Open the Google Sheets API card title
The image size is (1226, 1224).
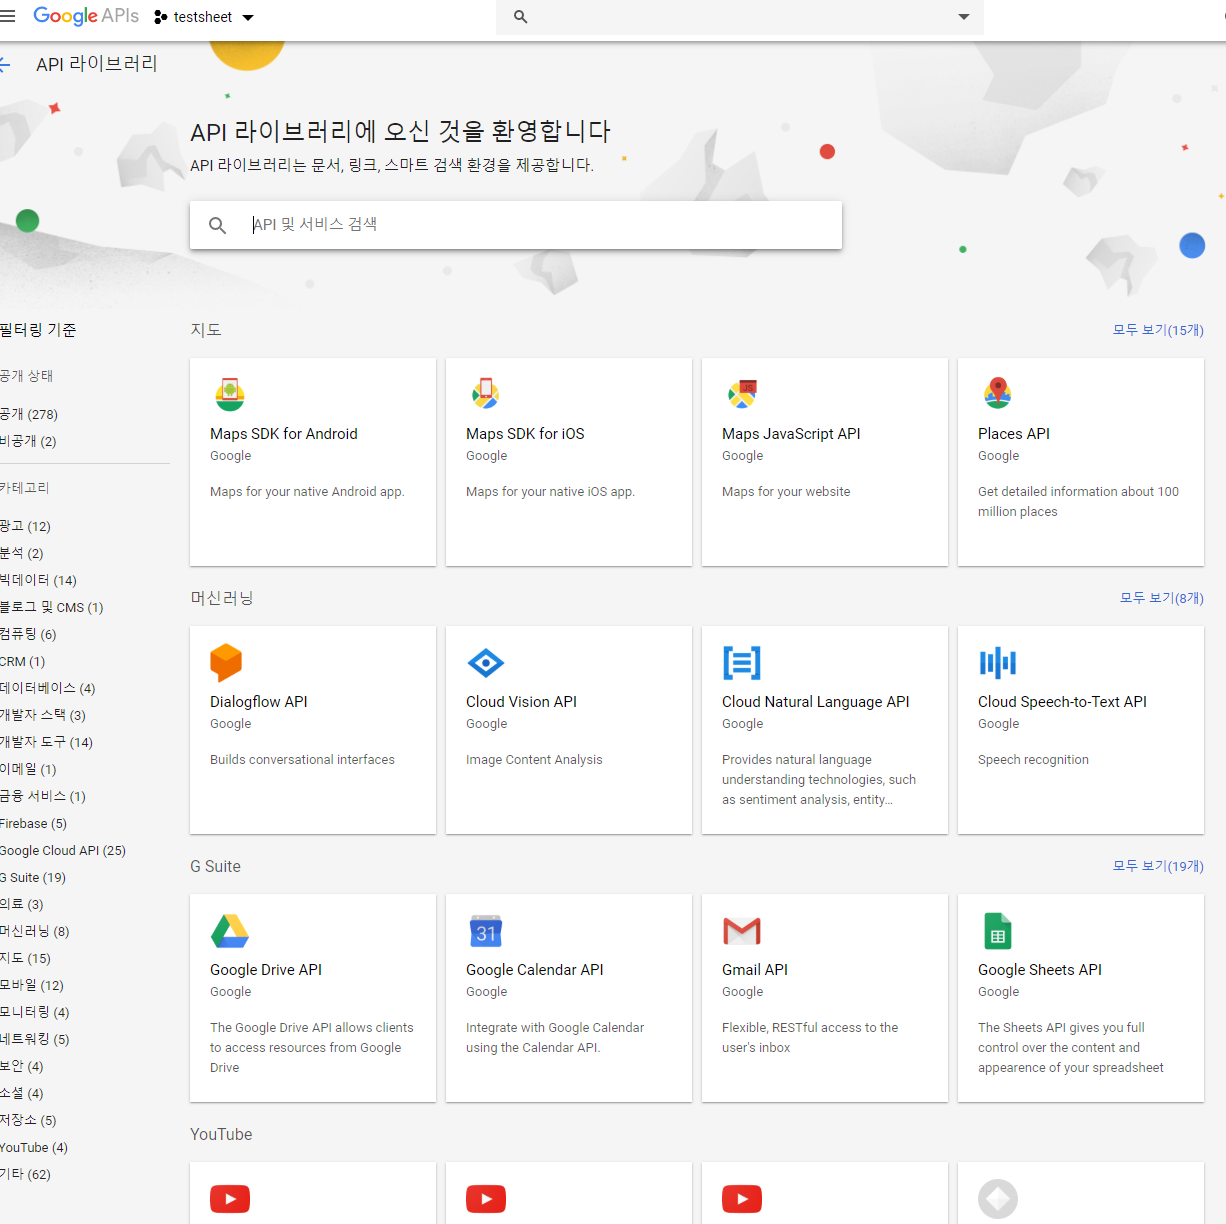(1040, 970)
